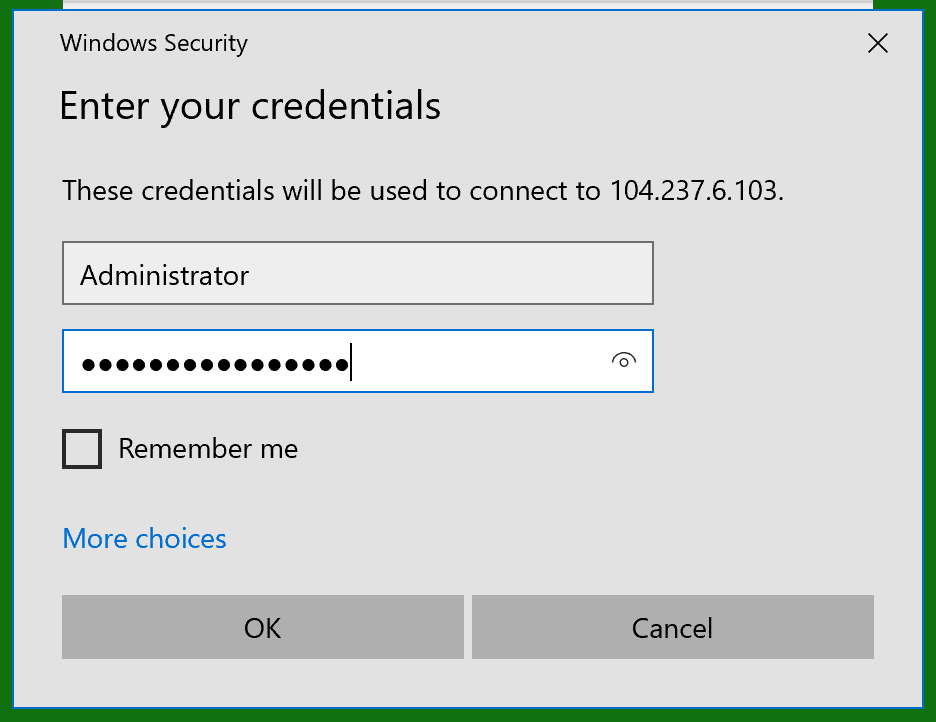Click the text mentioning 104.237.6.103
This screenshot has width=936, height=722.
click(423, 191)
